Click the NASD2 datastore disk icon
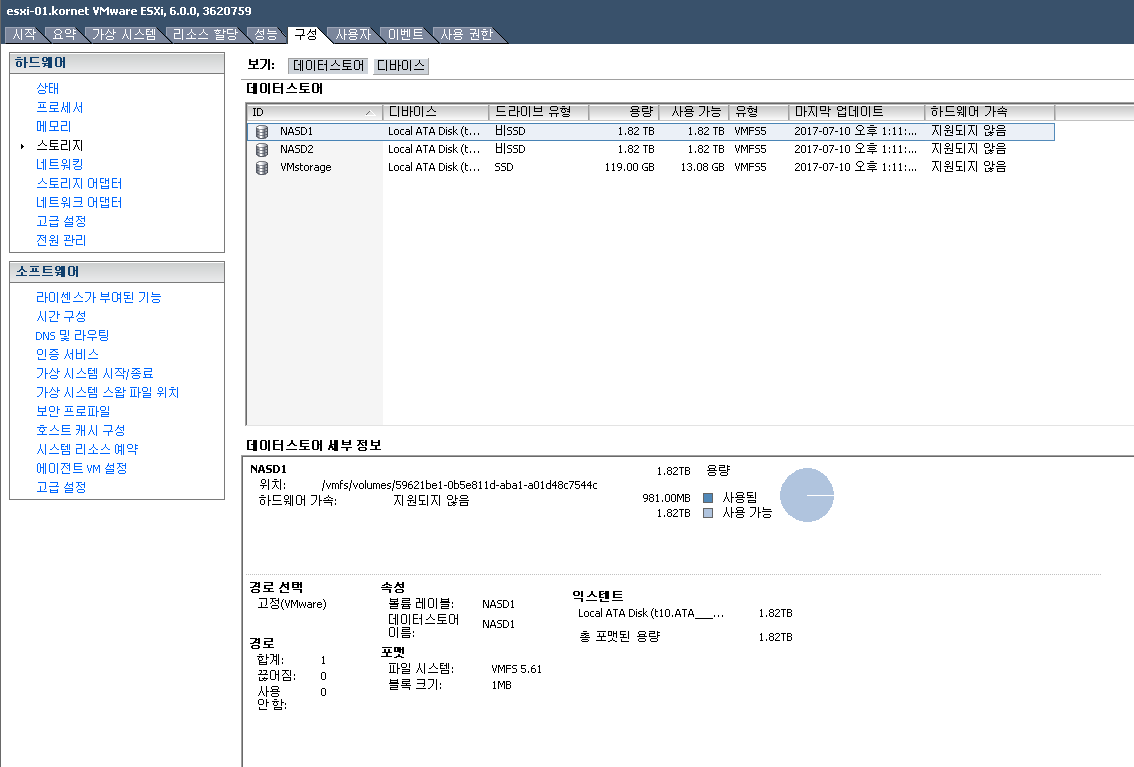1134x767 pixels. tap(262, 150)
